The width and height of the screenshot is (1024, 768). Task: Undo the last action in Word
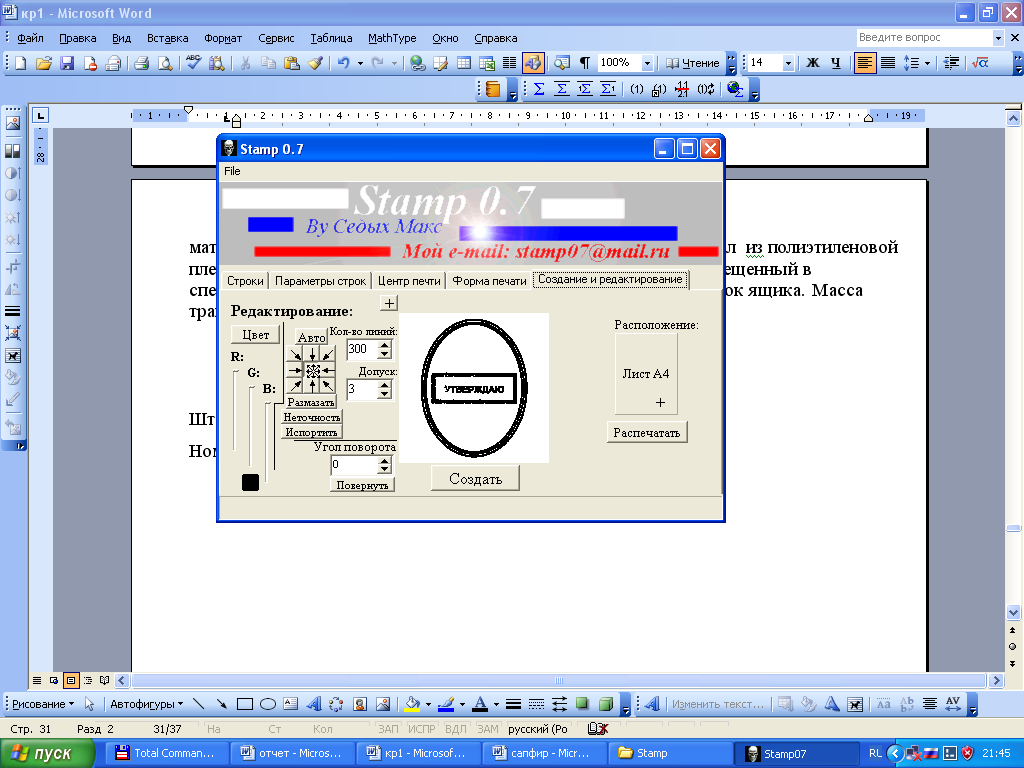pyautogui.click(x=344, y=63)
